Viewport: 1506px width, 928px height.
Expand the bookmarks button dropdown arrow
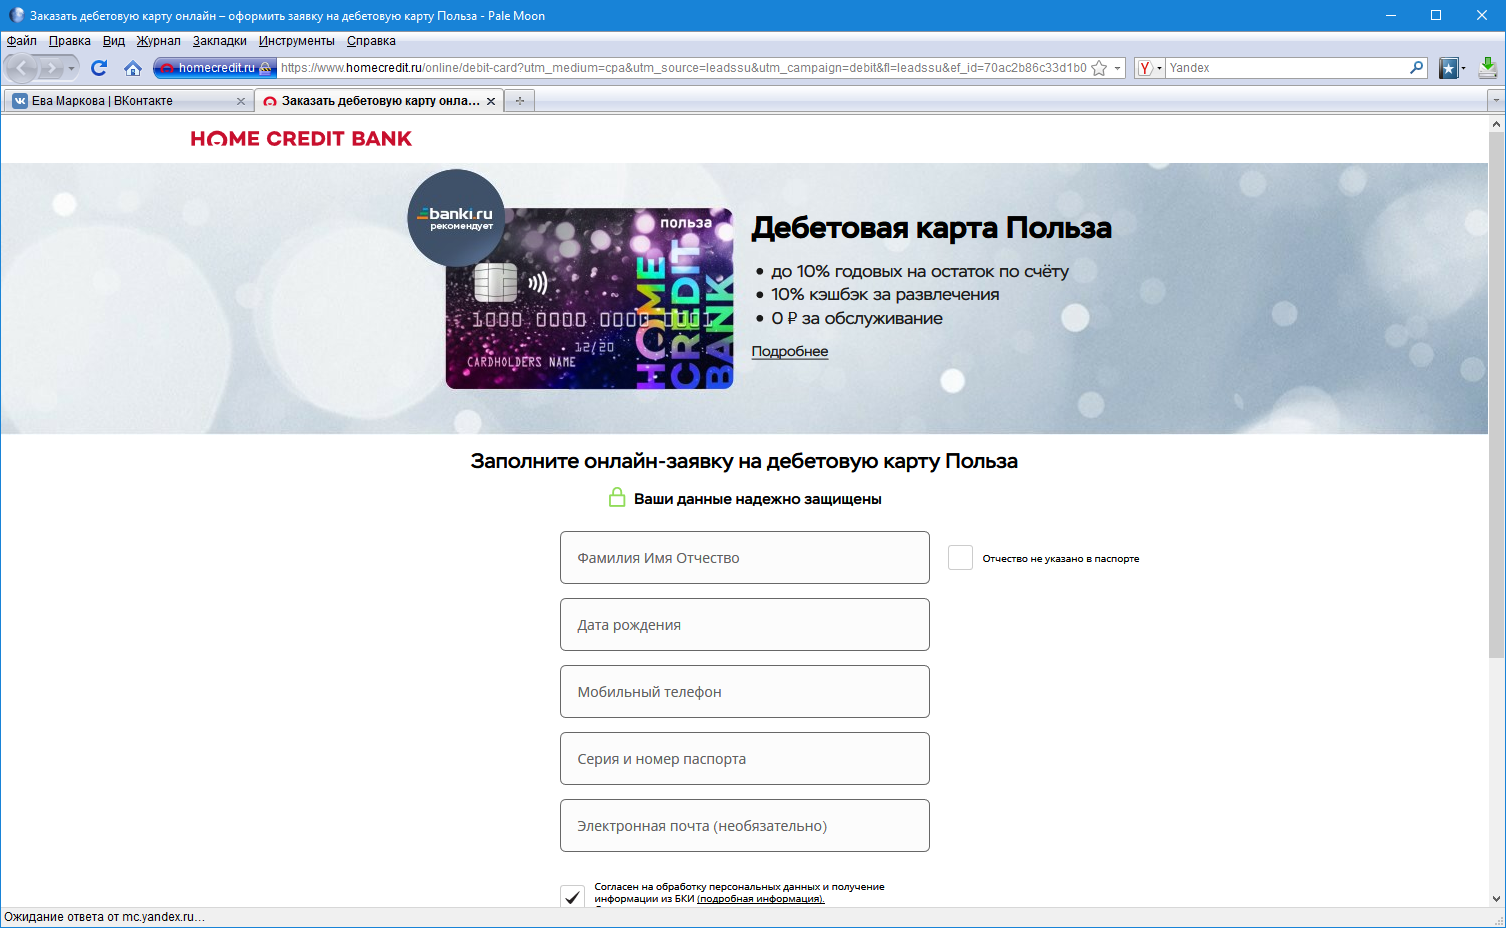pos(1463,68)
